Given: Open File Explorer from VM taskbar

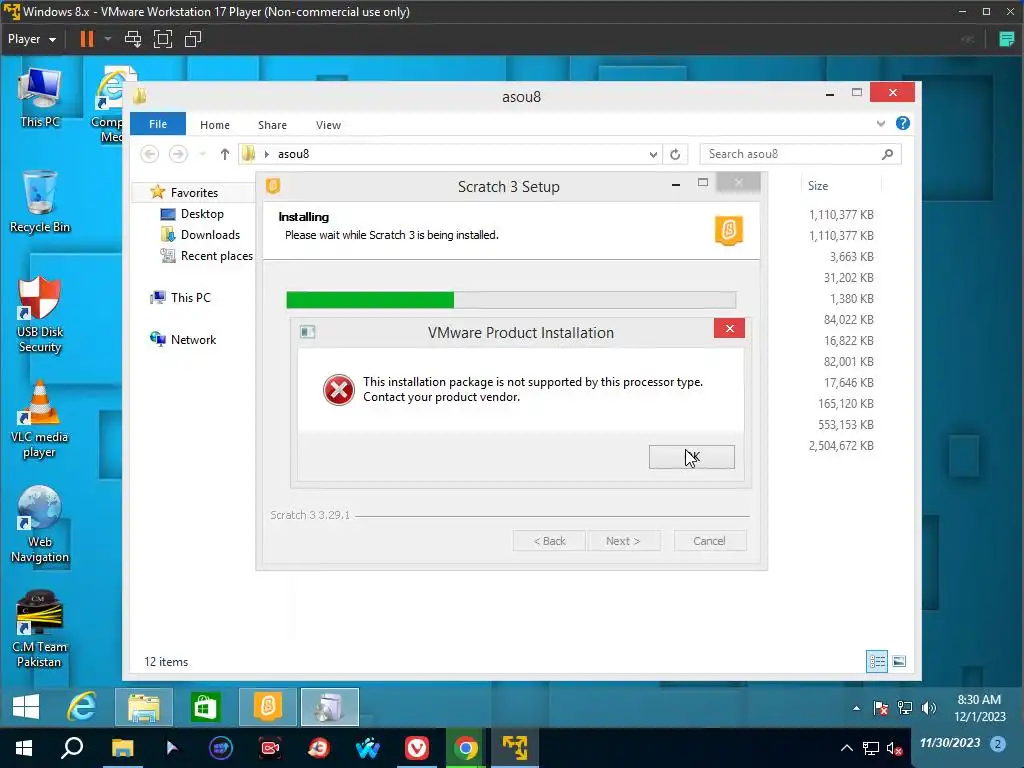Looking at the screenshot, I should click(144, 707).
